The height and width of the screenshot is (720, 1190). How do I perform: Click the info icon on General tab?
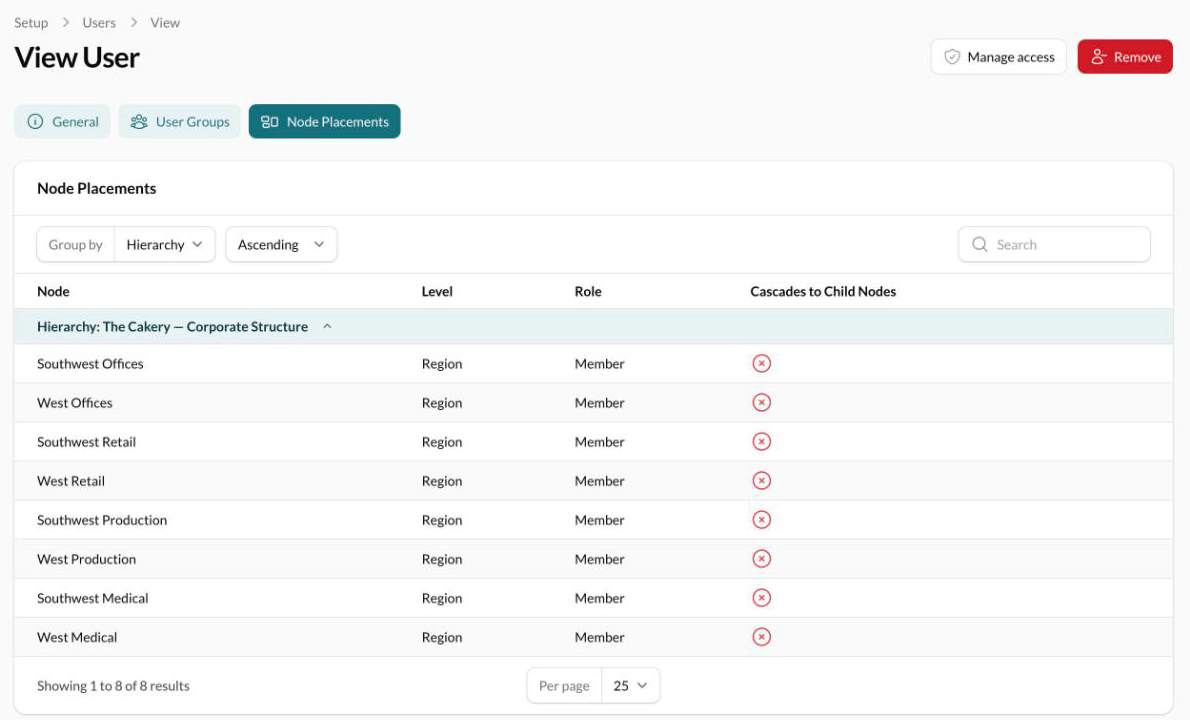[35, 121]
